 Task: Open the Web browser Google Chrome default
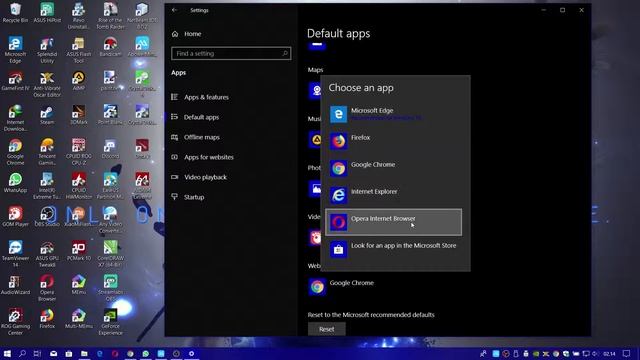tap(341, 287)
